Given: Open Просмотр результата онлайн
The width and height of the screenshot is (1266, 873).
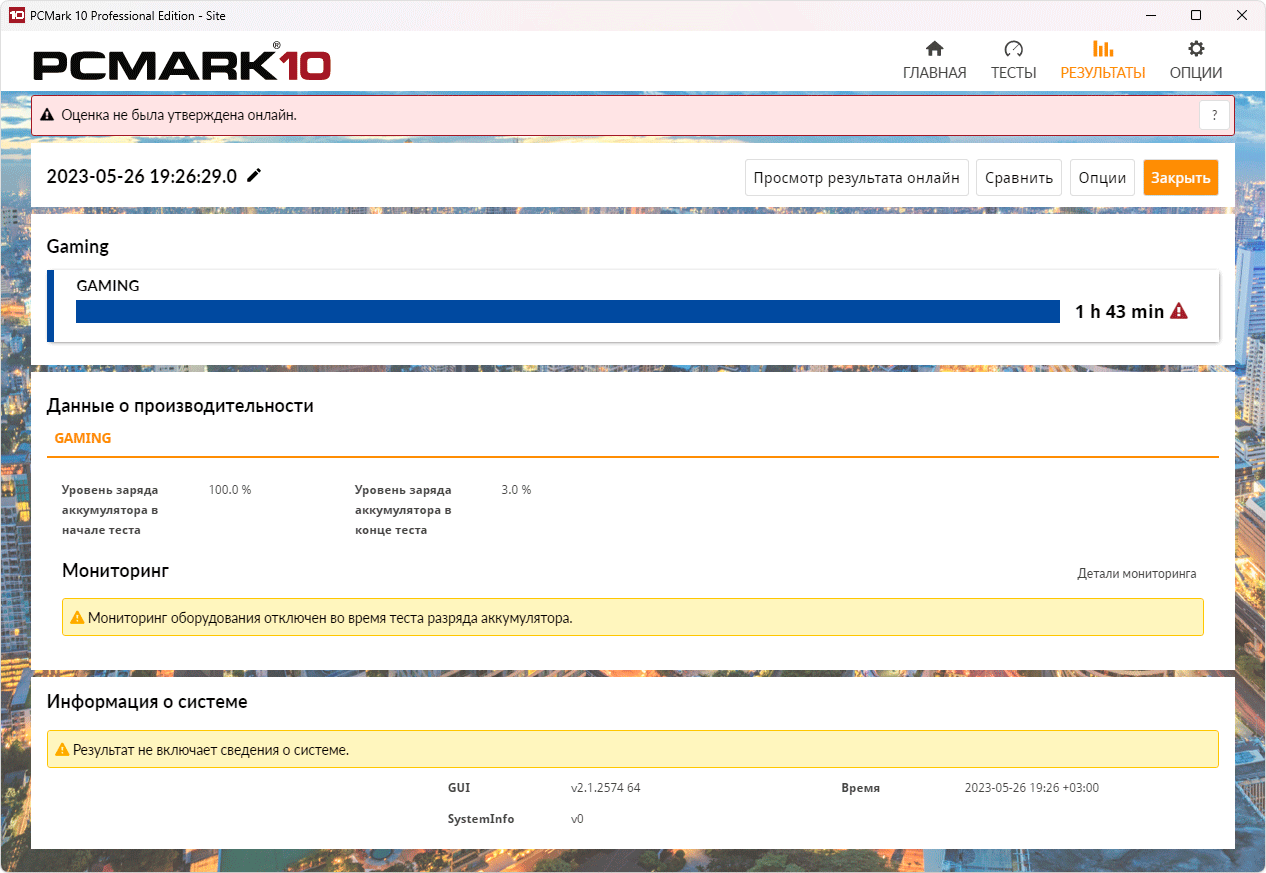Looking at the screenshot, I should (x=857, y=178).
